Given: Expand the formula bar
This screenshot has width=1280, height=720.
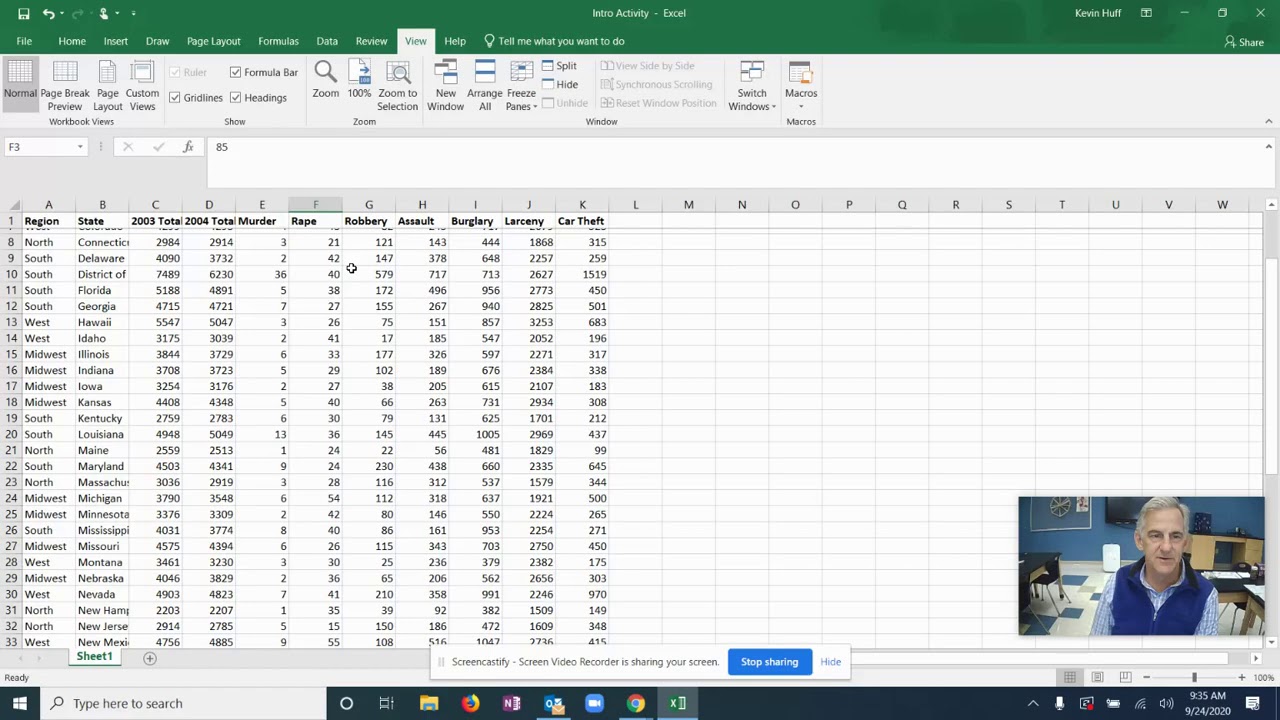Looking at the screenshot, I should click(1268, 147).
